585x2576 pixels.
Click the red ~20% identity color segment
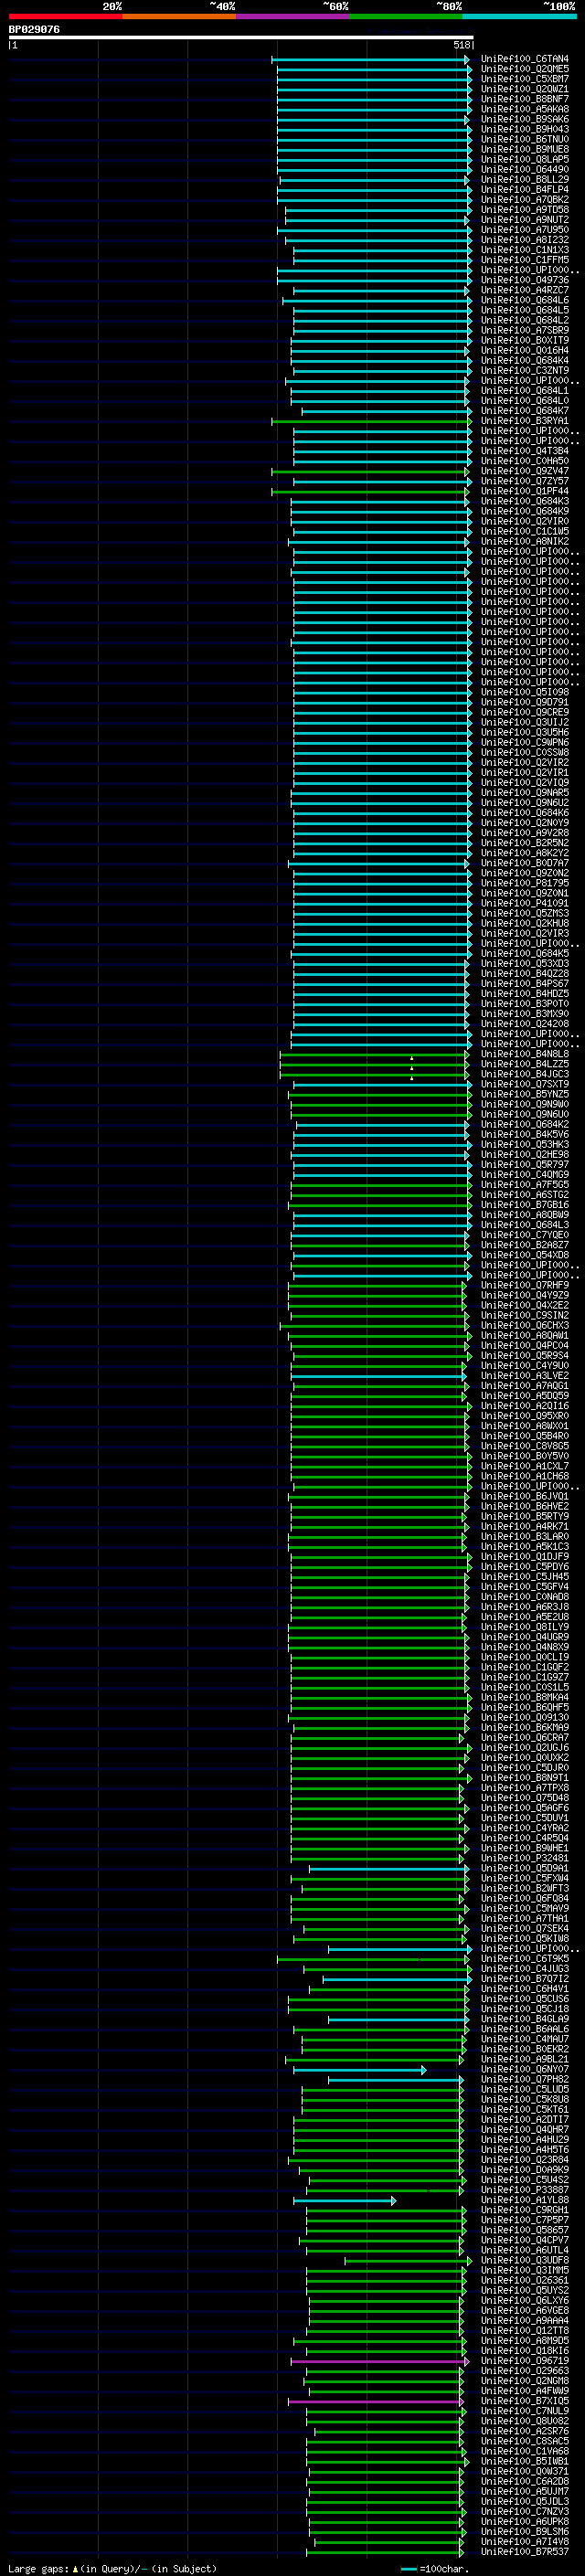(65, 16)
